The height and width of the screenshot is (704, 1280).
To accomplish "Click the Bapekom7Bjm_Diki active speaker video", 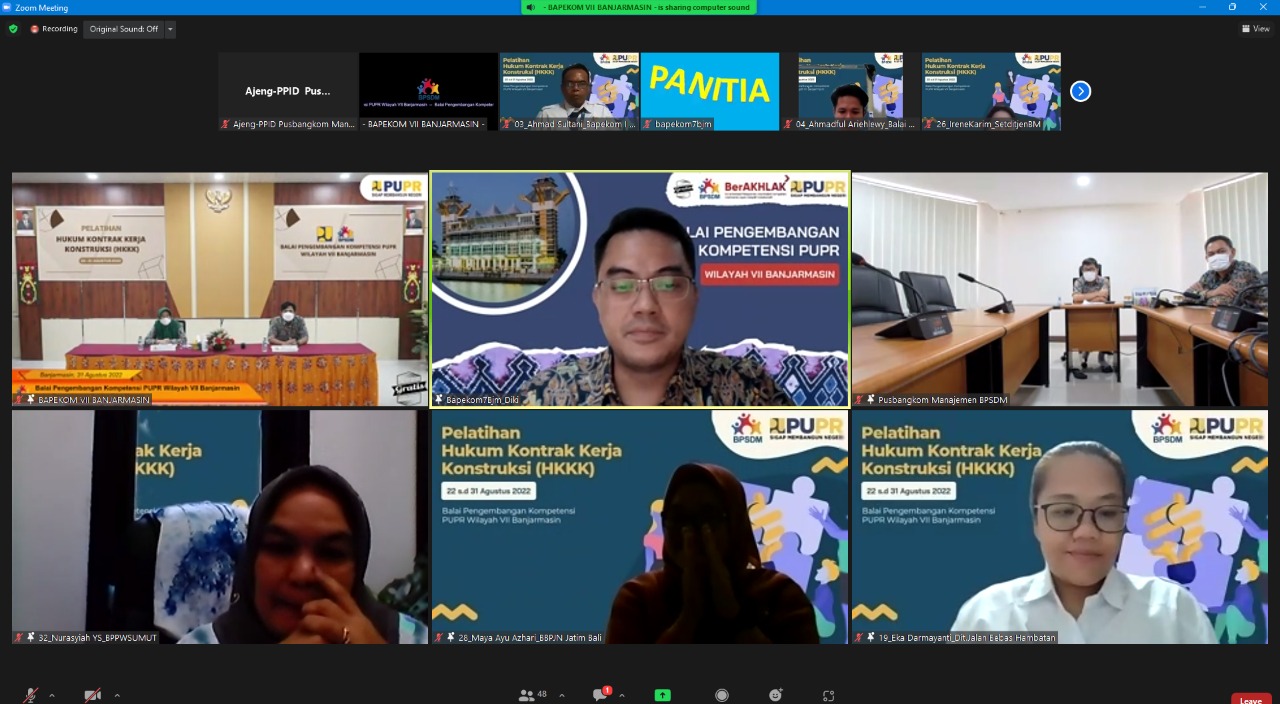I will 640,289.
